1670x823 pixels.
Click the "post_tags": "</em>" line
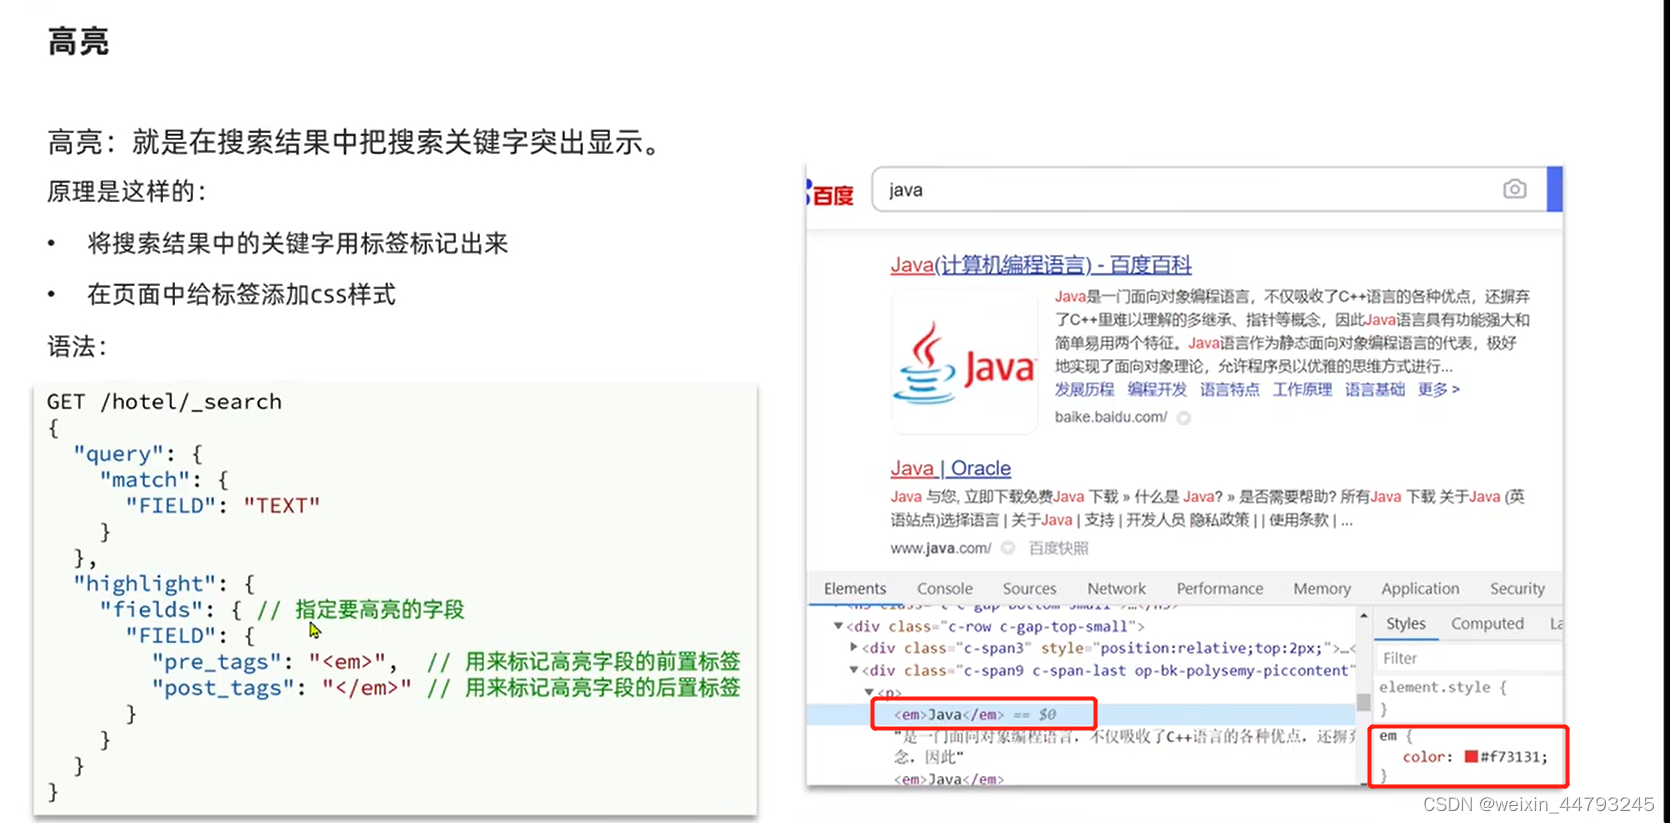(x=281, y=688)
